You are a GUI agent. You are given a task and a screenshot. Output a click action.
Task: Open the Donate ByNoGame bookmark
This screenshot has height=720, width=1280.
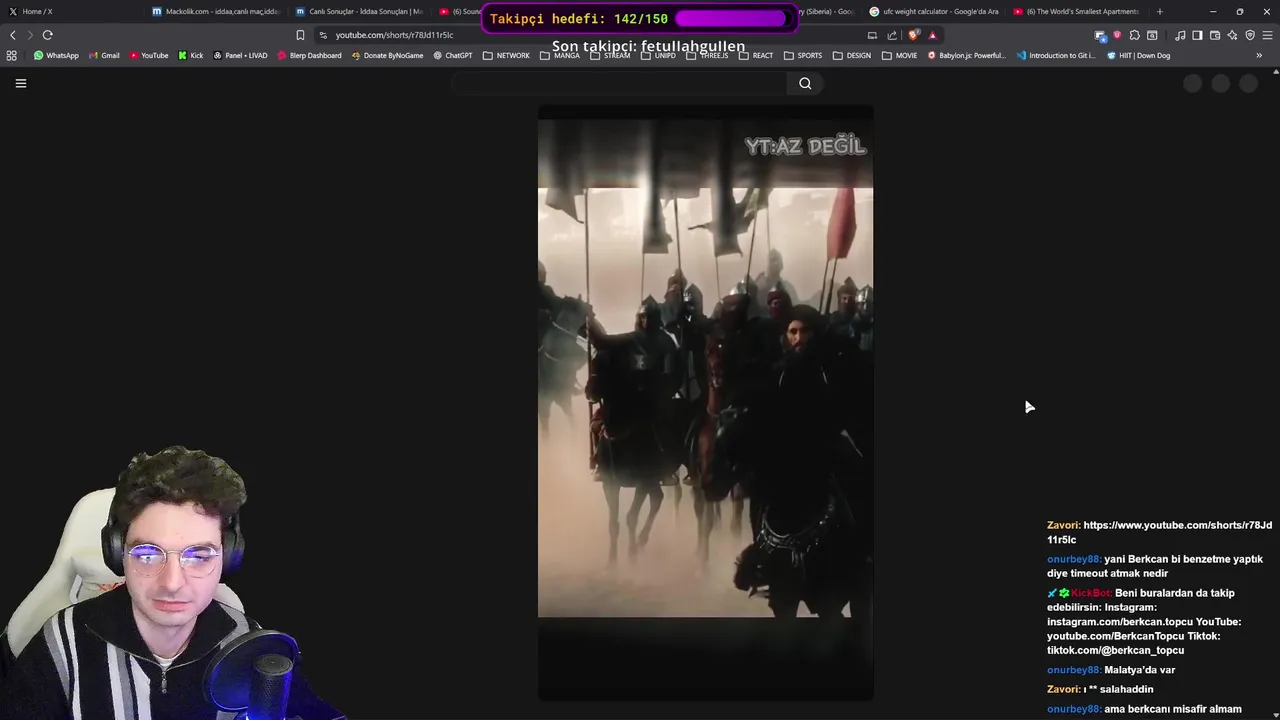coord(387,55)
